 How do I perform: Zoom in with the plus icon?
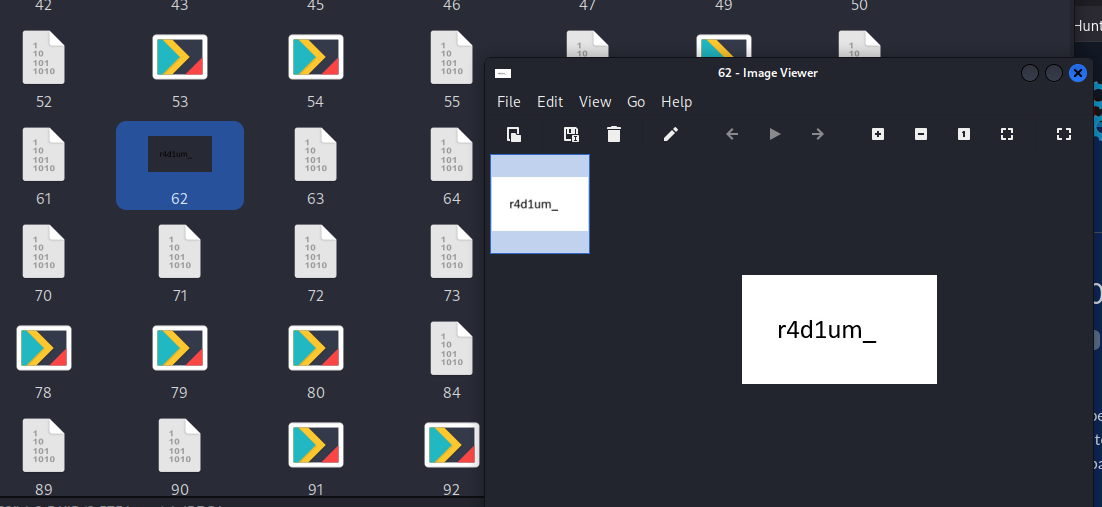(x=878, y=134)
